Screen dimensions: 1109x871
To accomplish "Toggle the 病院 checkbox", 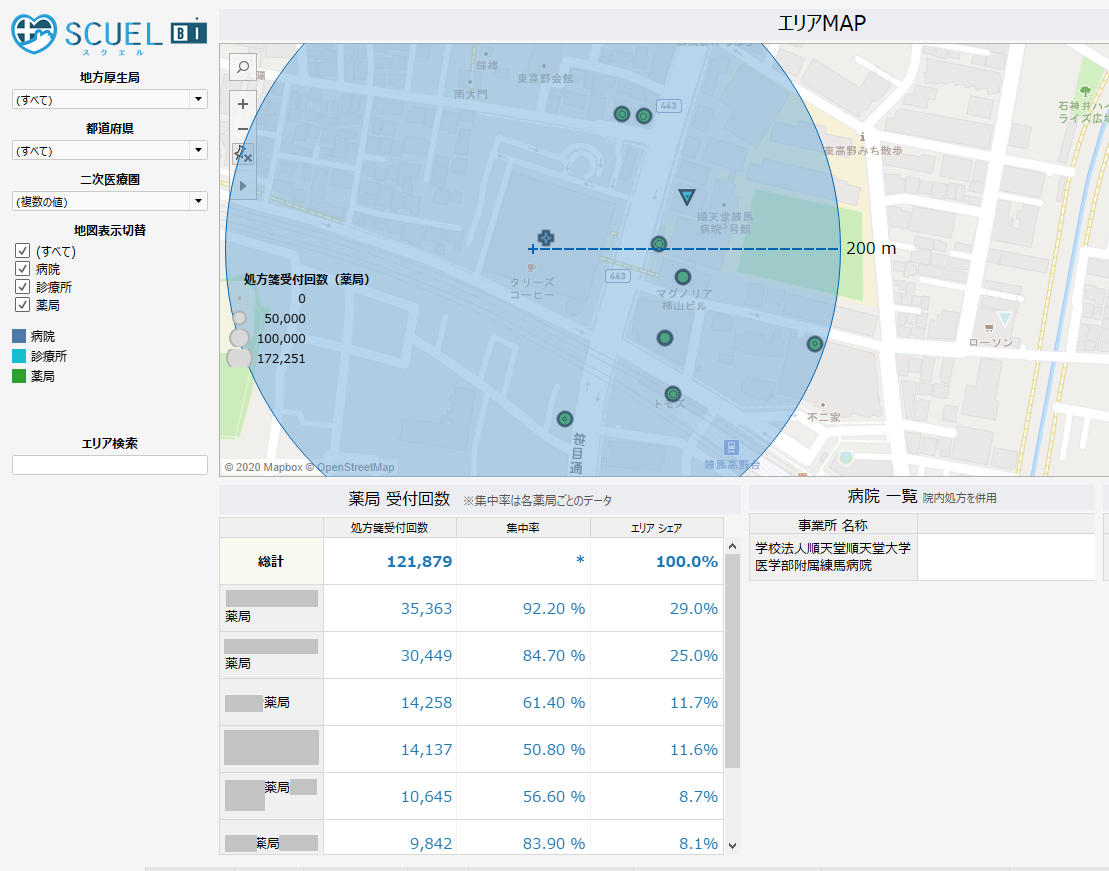I will [x=21, y=269].
